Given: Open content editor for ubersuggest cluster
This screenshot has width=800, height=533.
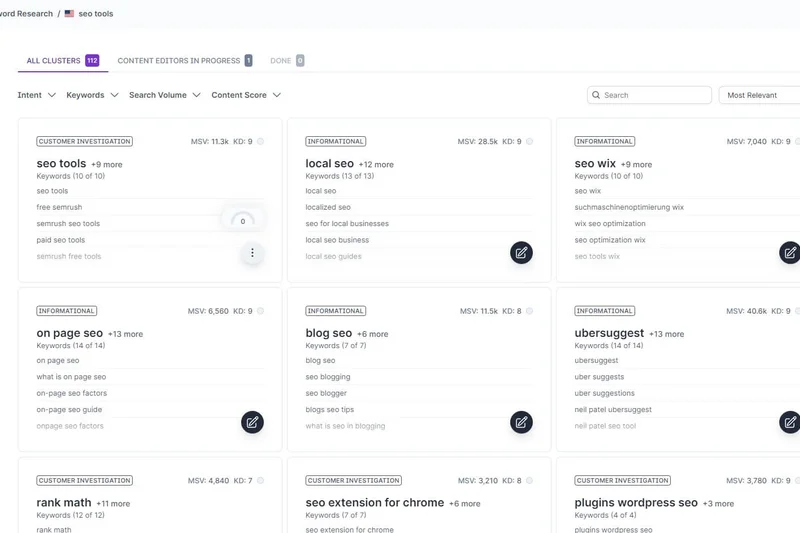Looking at the screenshot, I should pyautogui.click(x=789, y=422).
